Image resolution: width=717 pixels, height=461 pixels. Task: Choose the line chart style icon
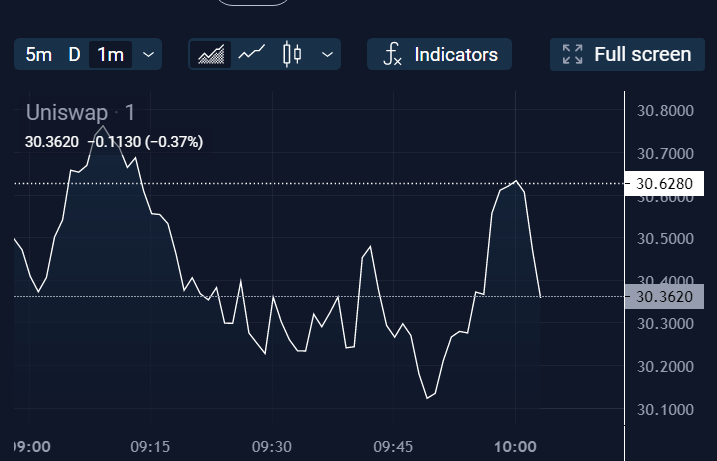point(251,54)
